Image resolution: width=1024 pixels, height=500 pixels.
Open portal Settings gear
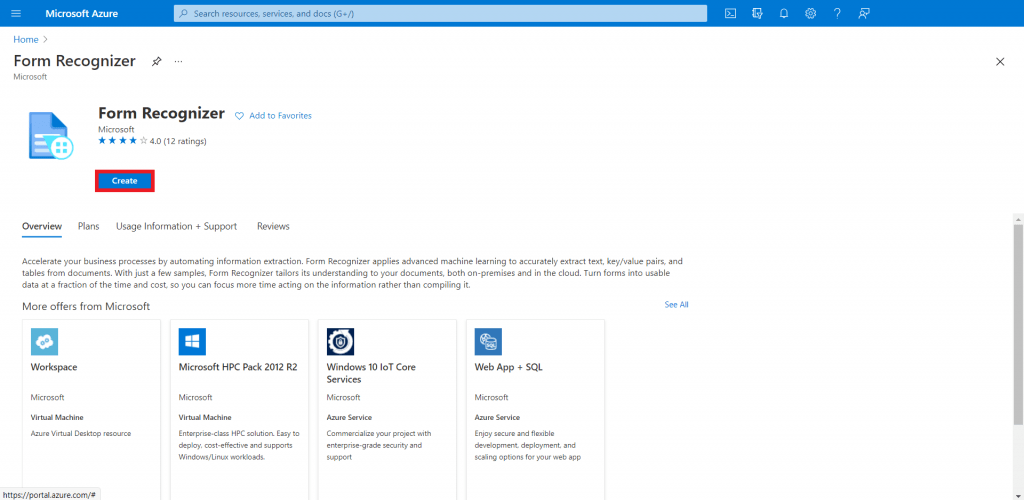[x=810, y=13]
